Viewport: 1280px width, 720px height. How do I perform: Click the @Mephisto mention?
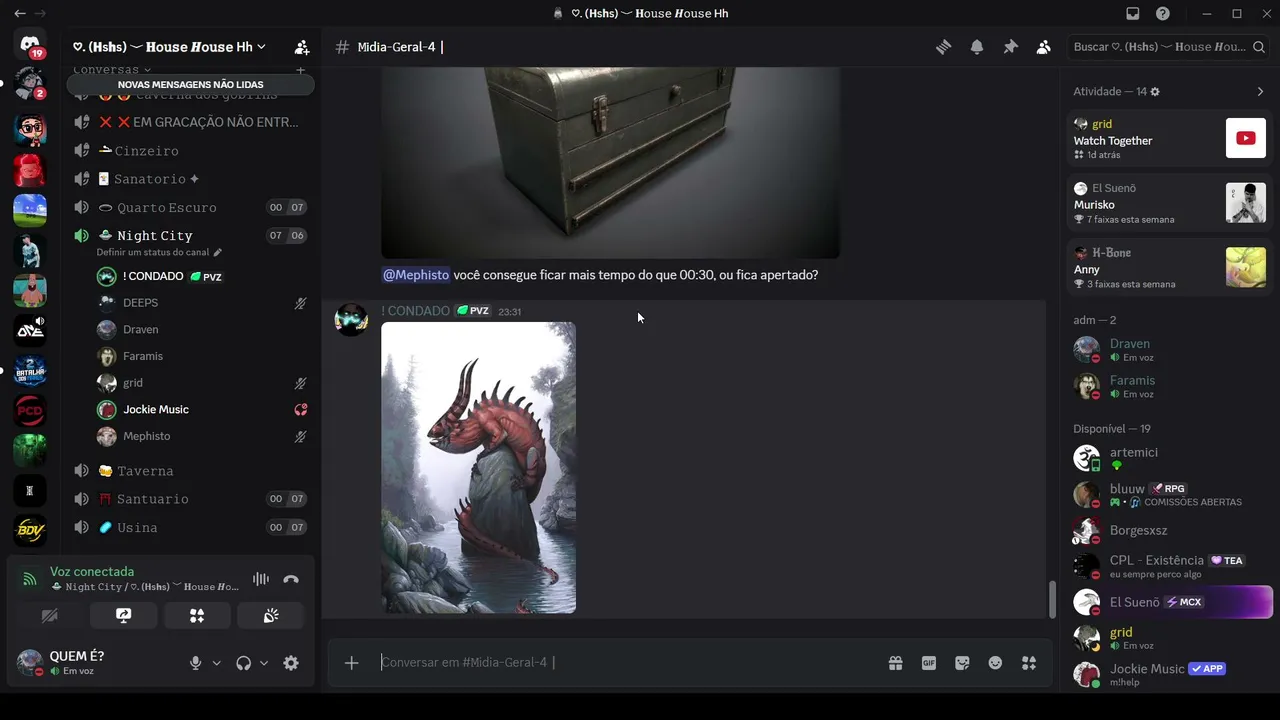(416, 275)
